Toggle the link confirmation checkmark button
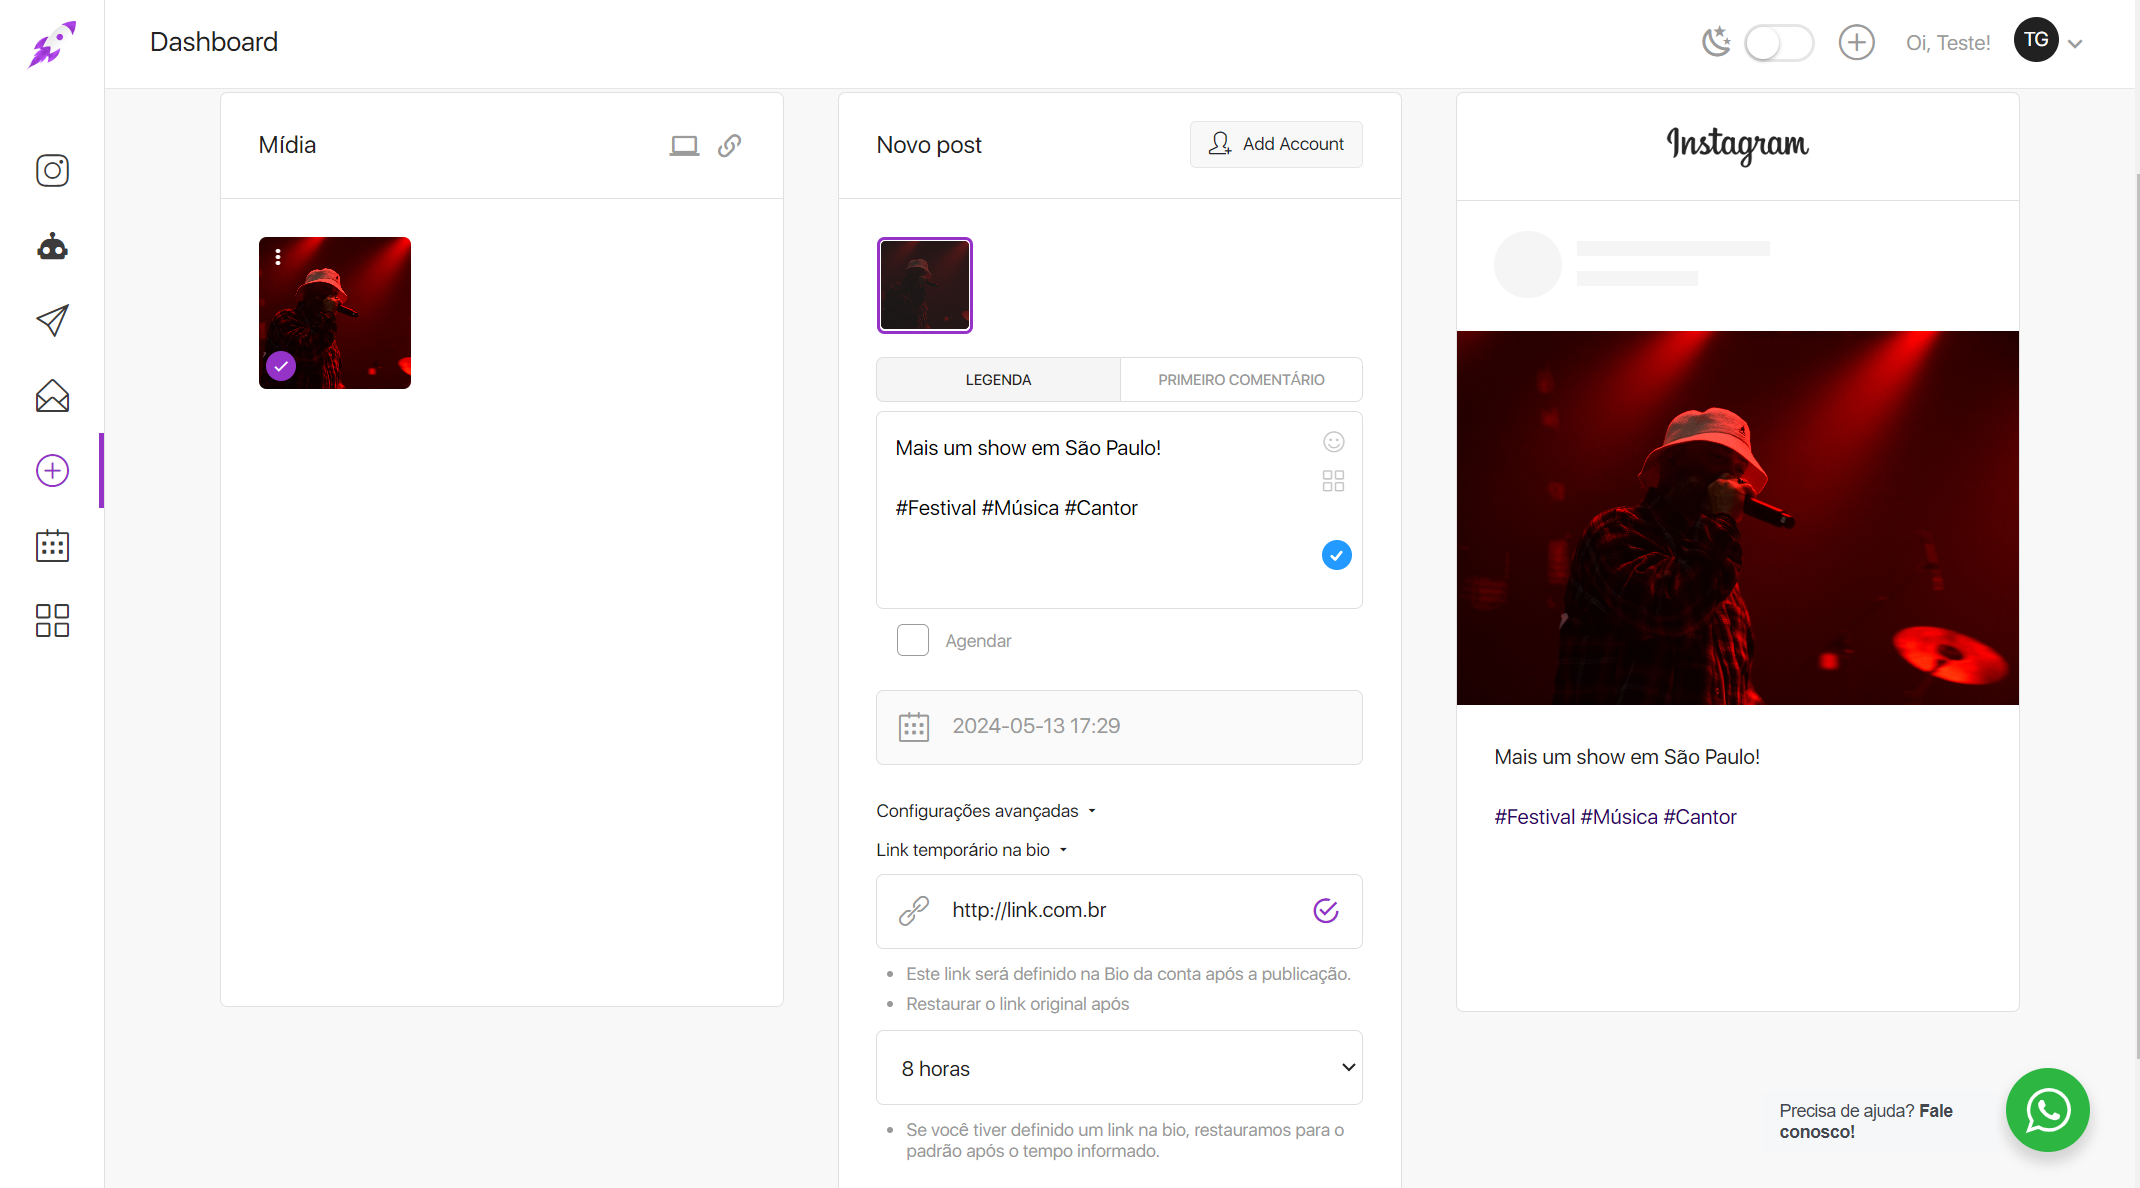Viewport: 2140px width, 1188px height. pos(1327,910)
